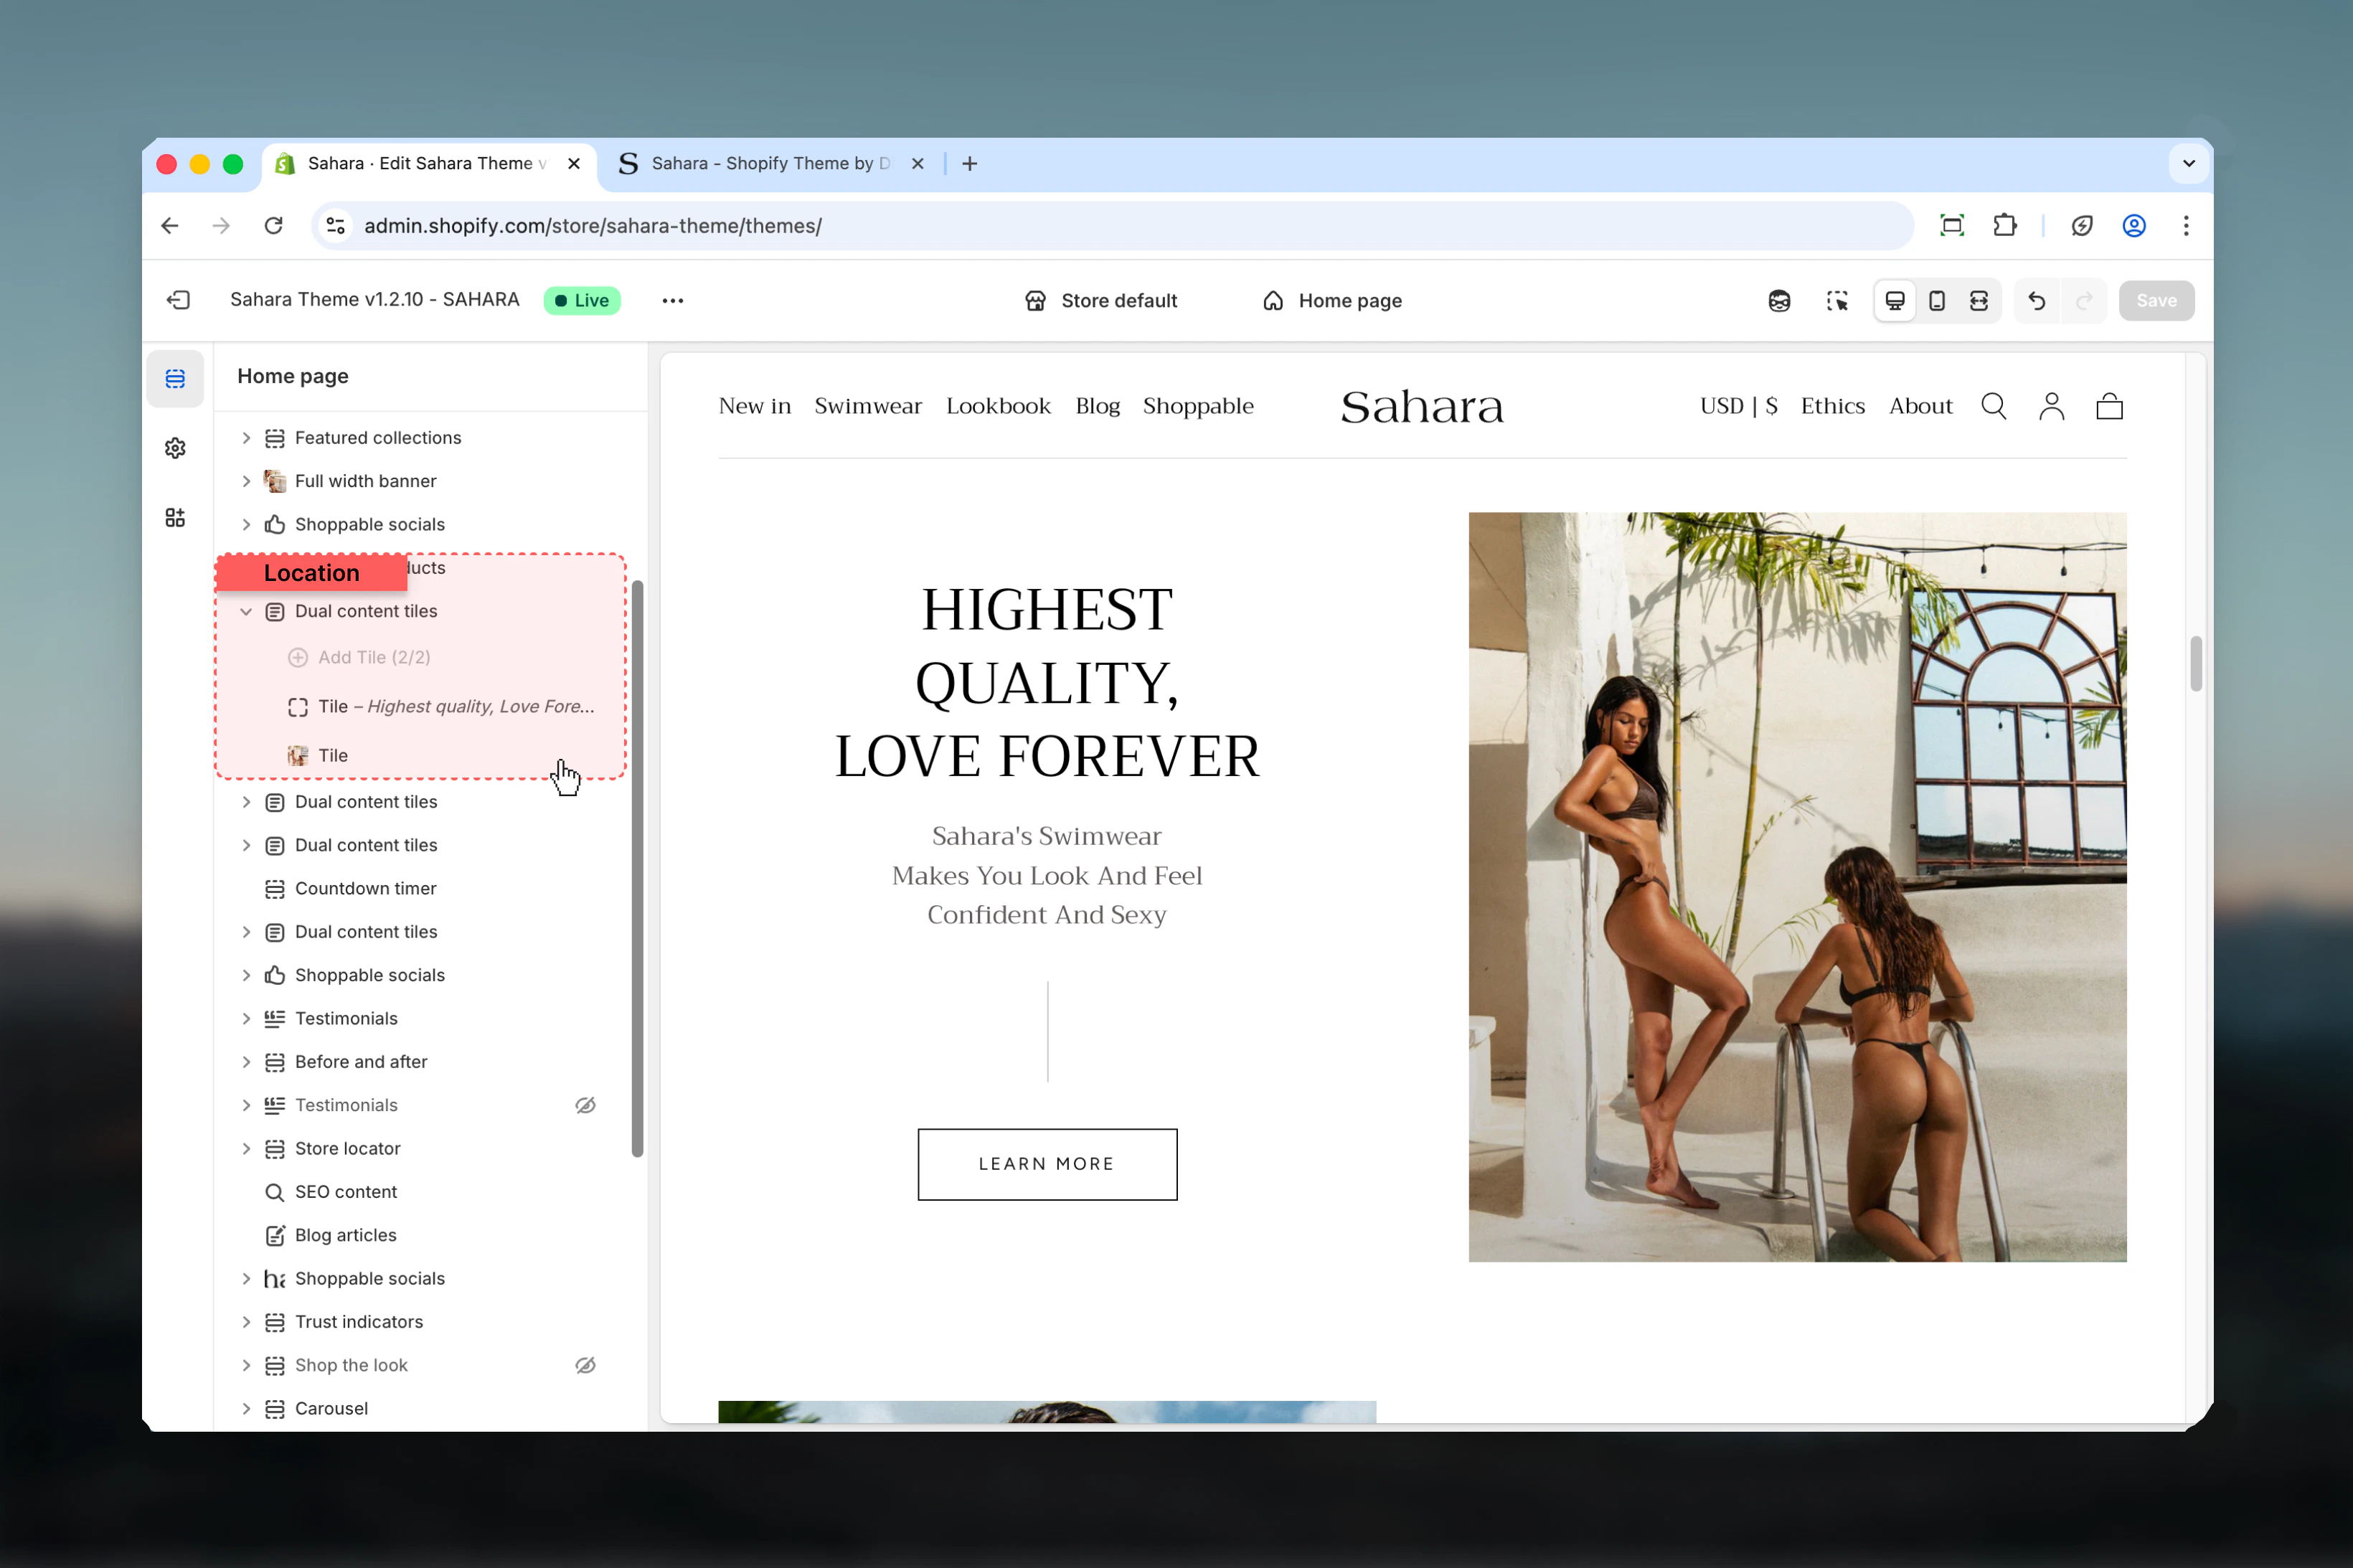This screenshot has width=2353, height=1568.
Task: Open Lookbook menu item in preview
Action: tap(998, 406)
